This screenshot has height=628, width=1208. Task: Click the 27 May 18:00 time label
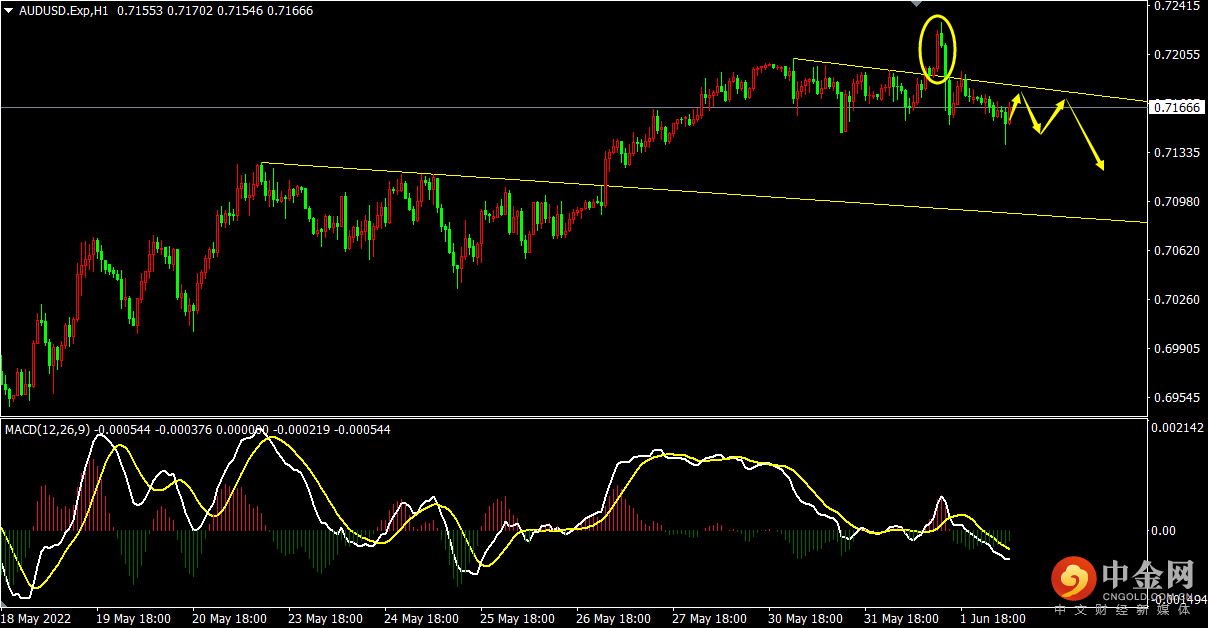[709, 618]
